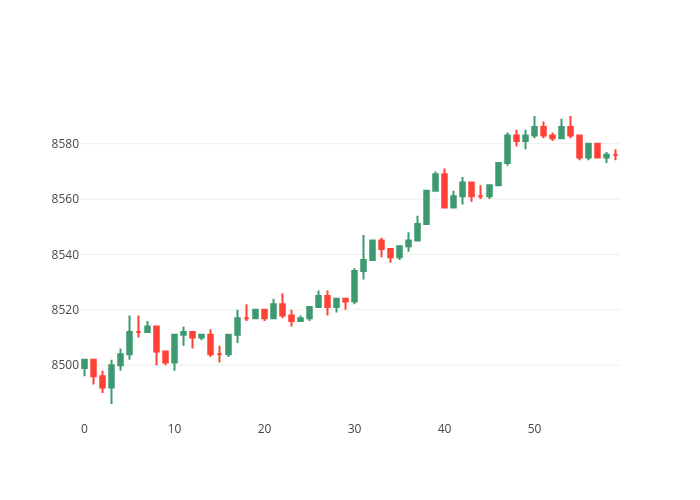Click the tall green candle at index 30
Image resolution: width=700 pixels, height=500 pixels.
(x=354, y=285)
